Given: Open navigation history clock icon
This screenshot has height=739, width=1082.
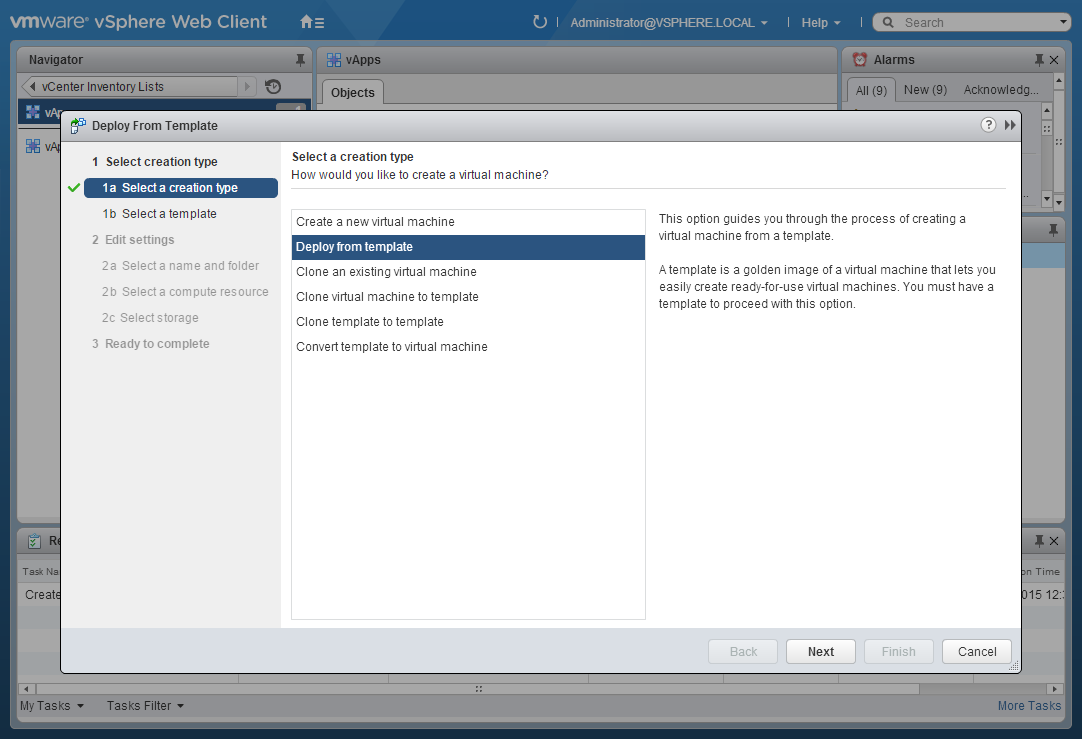Looking at the screenshot, I should [x=273, y=86].
